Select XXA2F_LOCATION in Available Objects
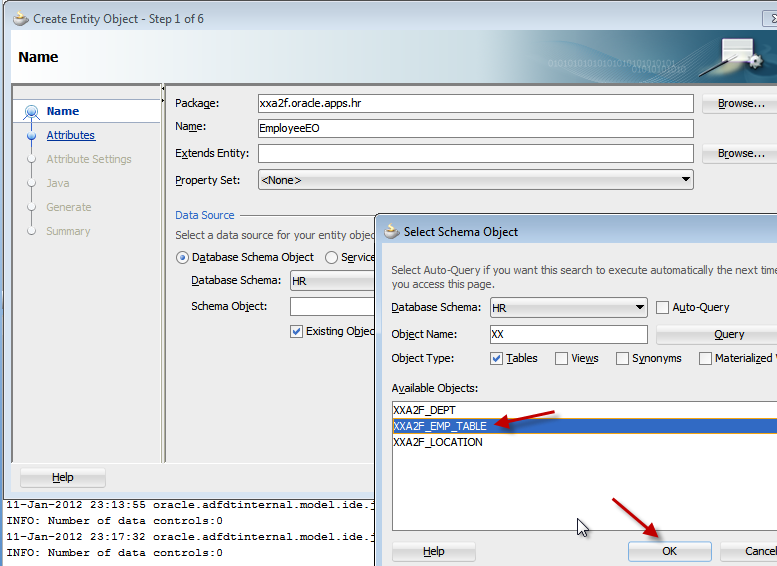This screenshot has width=777, height=566. (585, 442)
